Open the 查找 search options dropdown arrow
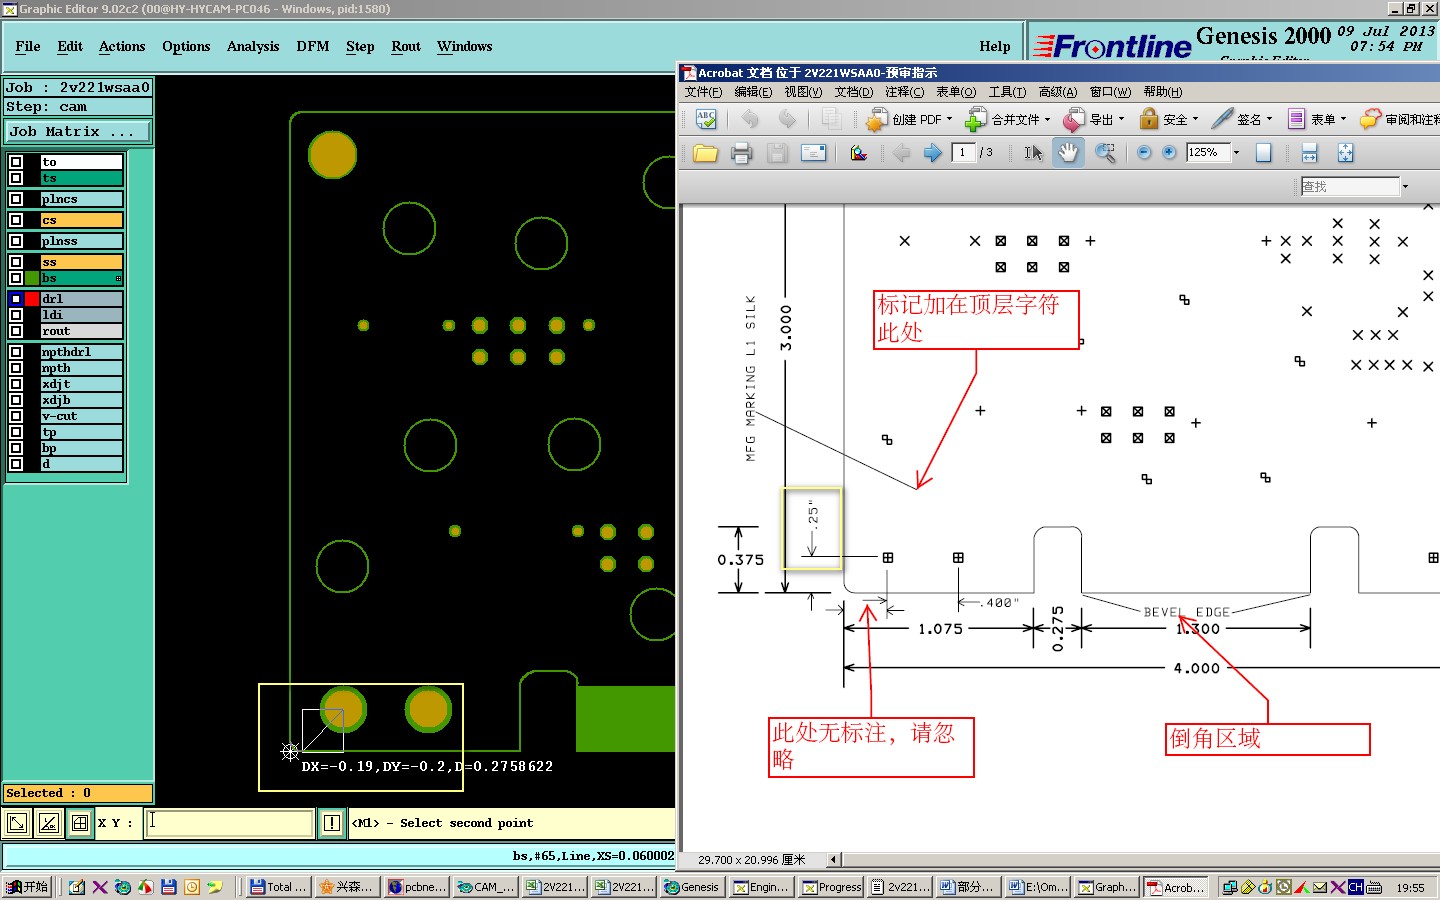Screen dimensions: 1440x900 pyautogui.click(x=1405, y=186)
